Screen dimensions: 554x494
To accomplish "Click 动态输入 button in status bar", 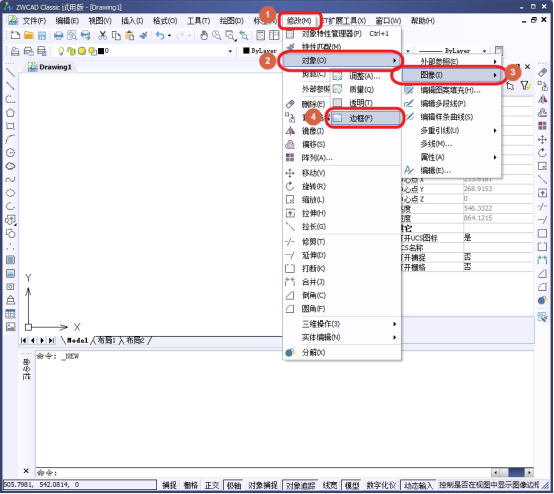I will coord(418,485).
